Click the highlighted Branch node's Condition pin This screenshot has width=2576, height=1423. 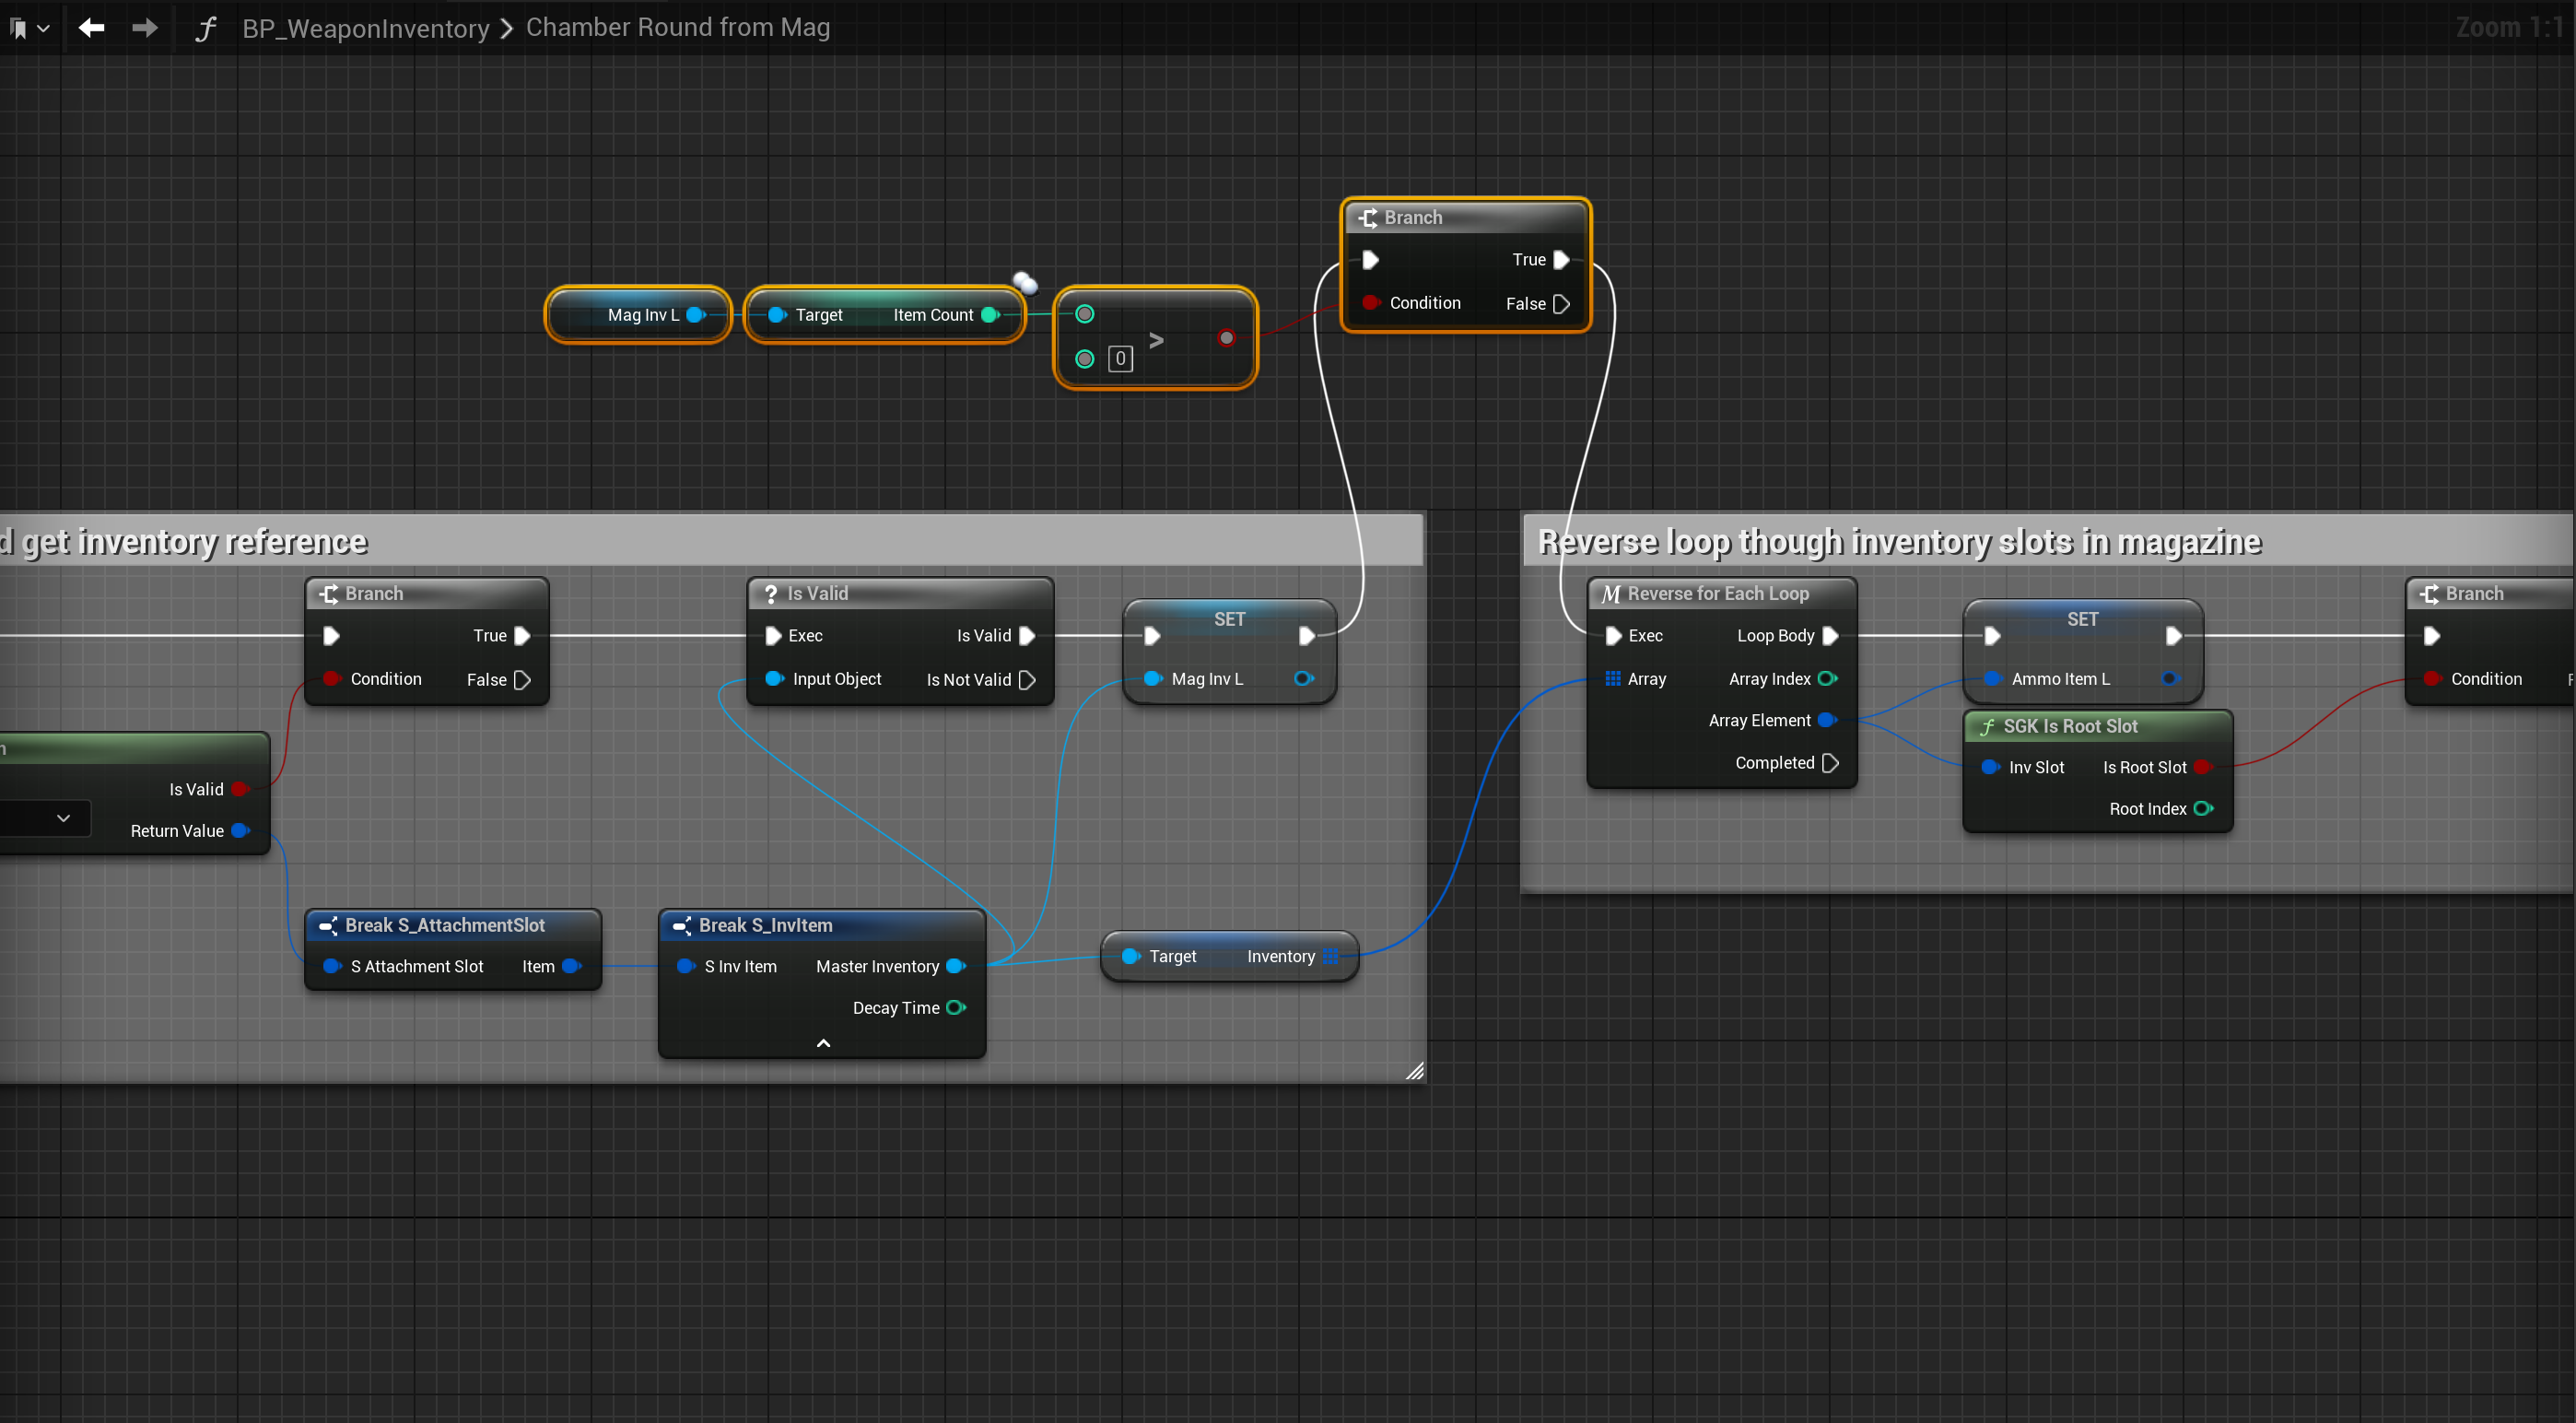(1372, 303)
